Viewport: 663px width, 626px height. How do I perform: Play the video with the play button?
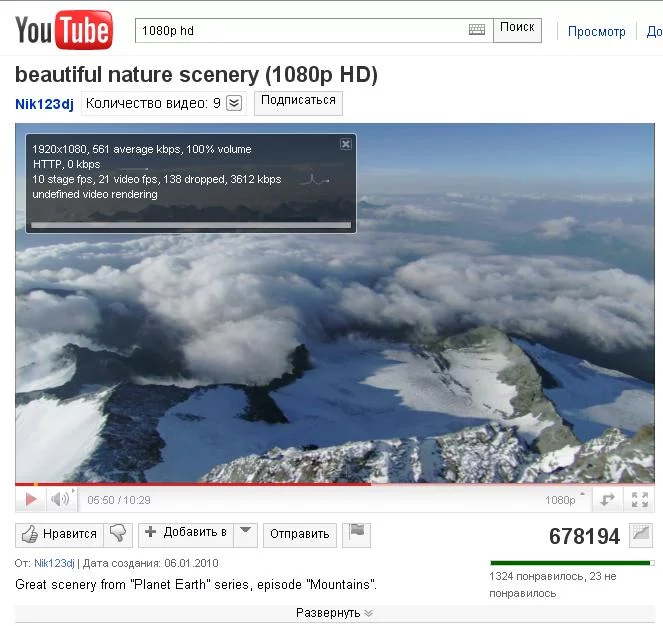pyautogui.click(x=31, y=500)
